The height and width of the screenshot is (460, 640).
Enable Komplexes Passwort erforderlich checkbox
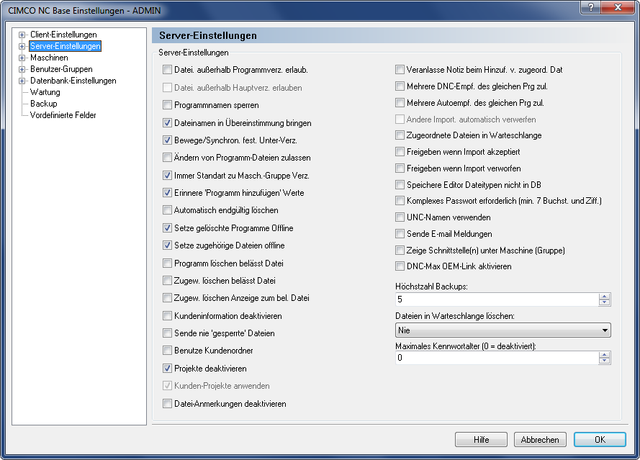(x=400, y=201)
